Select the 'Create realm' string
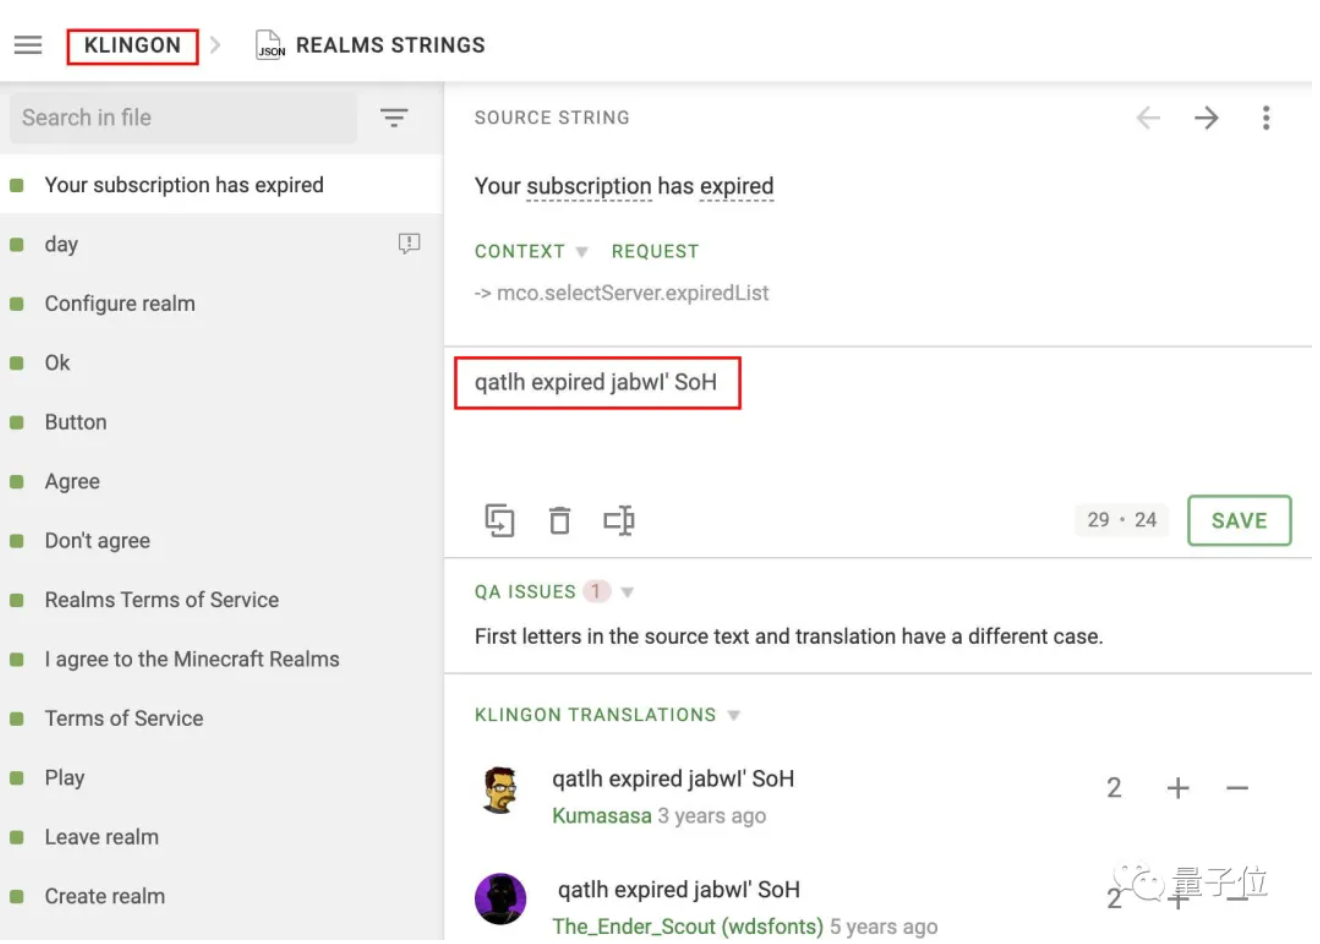Image resolution: width=1320 pixels, height=944 pixels. (221, 896)
